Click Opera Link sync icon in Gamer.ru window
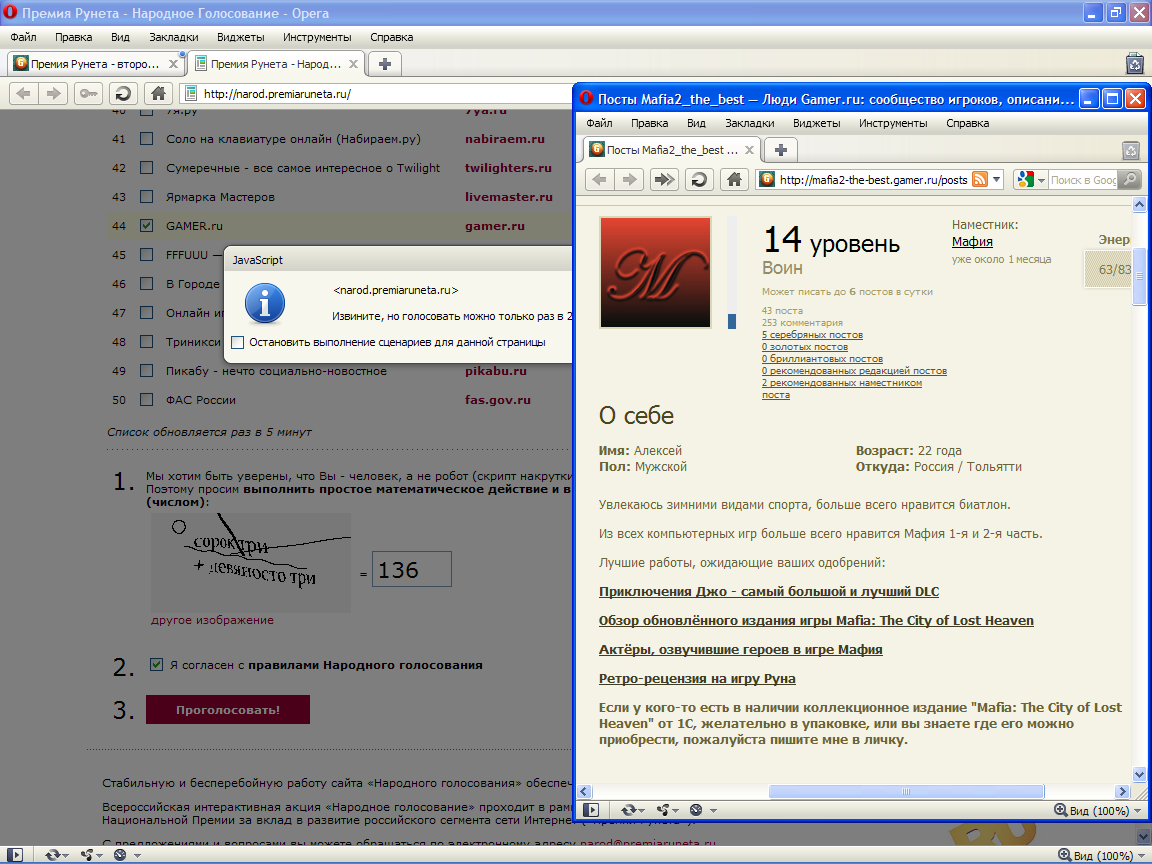The height and width of the screenshot is (864, 1152). (628, 810)
